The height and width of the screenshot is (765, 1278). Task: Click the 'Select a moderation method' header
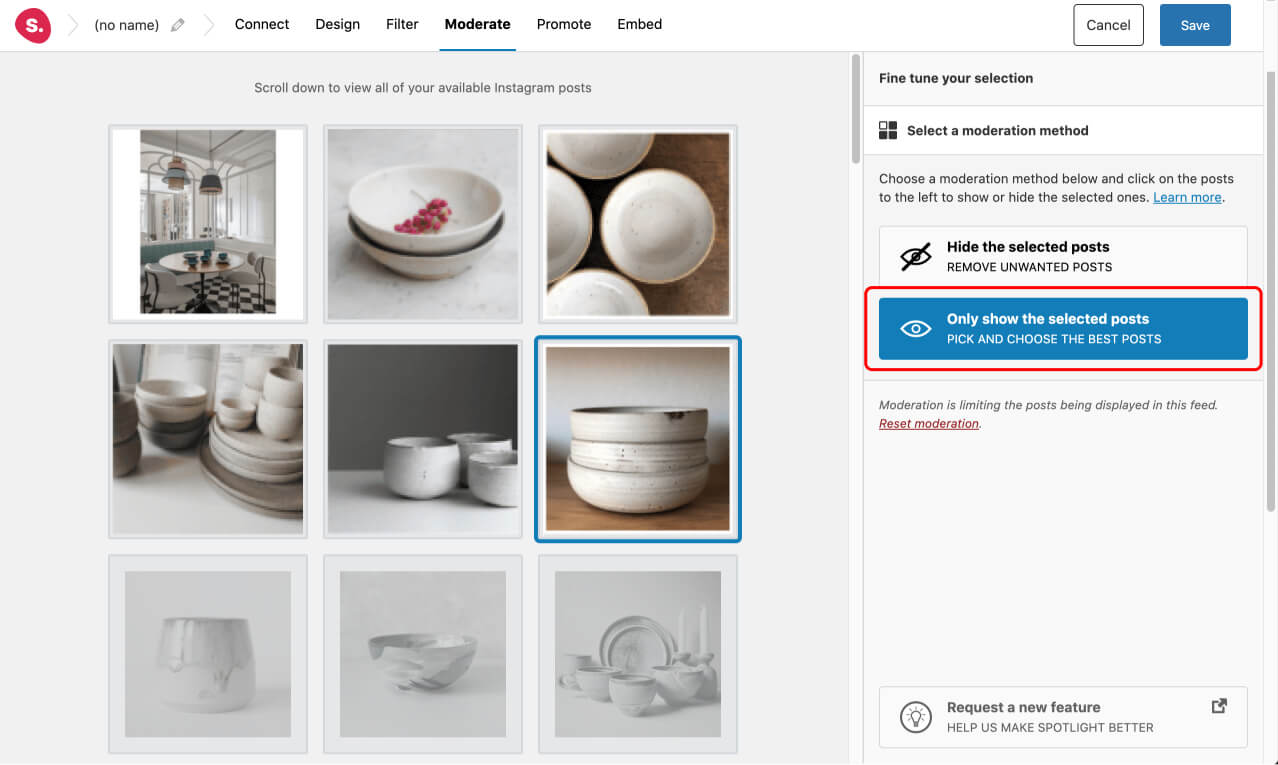tap(1063, 130)
